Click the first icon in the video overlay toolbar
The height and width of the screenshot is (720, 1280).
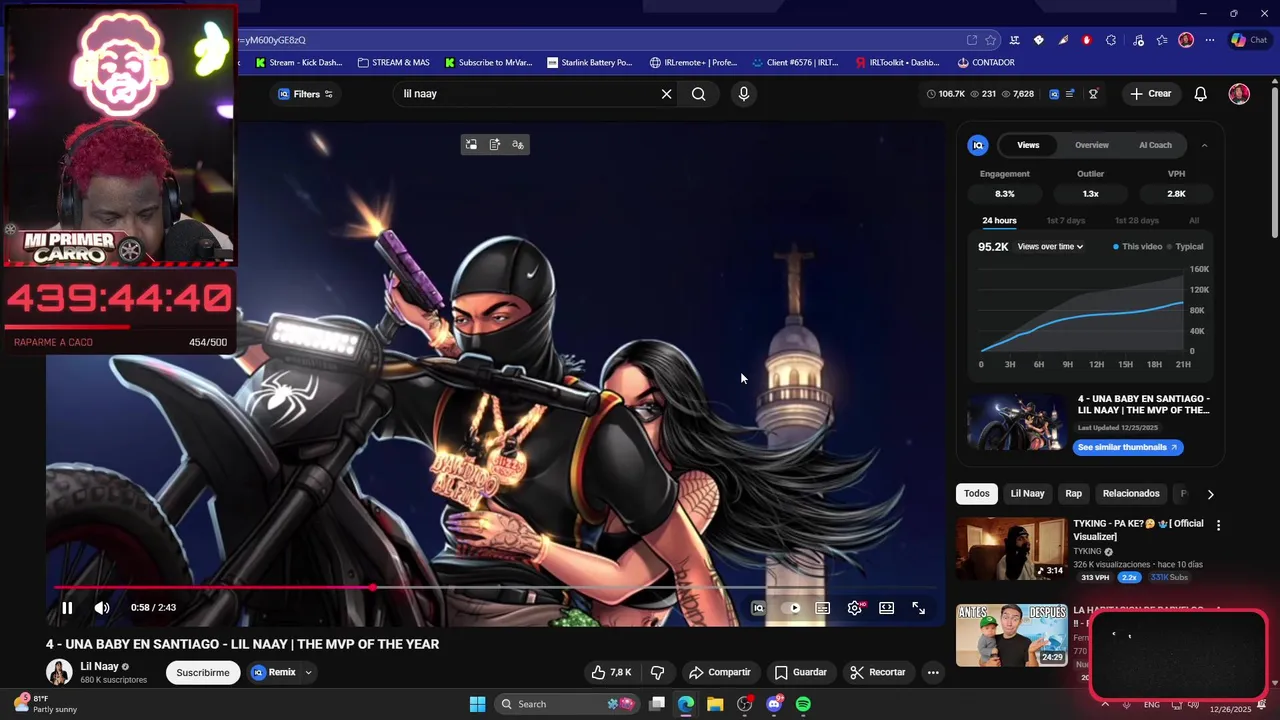click(472, 145)
